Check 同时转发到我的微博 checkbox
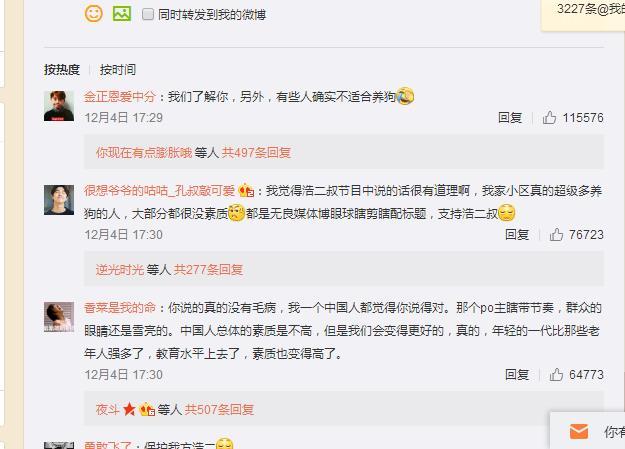The image size is (625, 449). (x=148, y=14)
